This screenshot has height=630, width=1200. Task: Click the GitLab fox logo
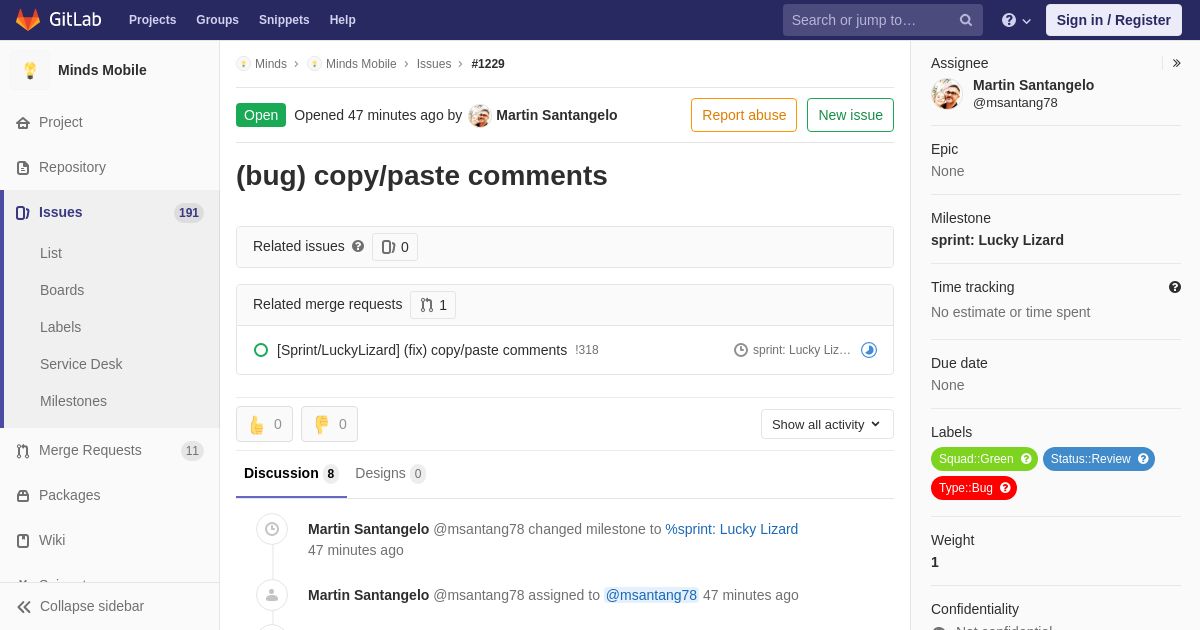coord(28,20)
